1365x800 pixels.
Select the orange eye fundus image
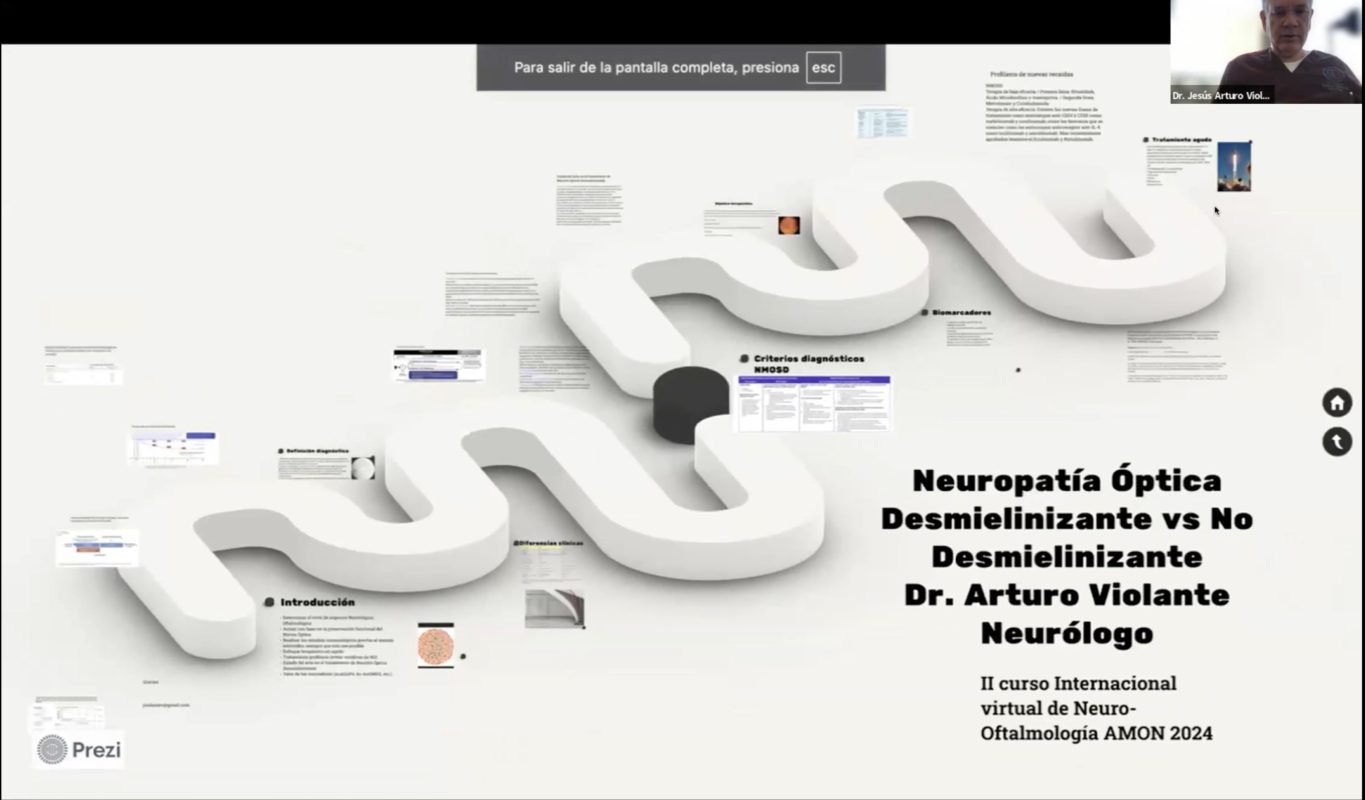coord(789,225)
